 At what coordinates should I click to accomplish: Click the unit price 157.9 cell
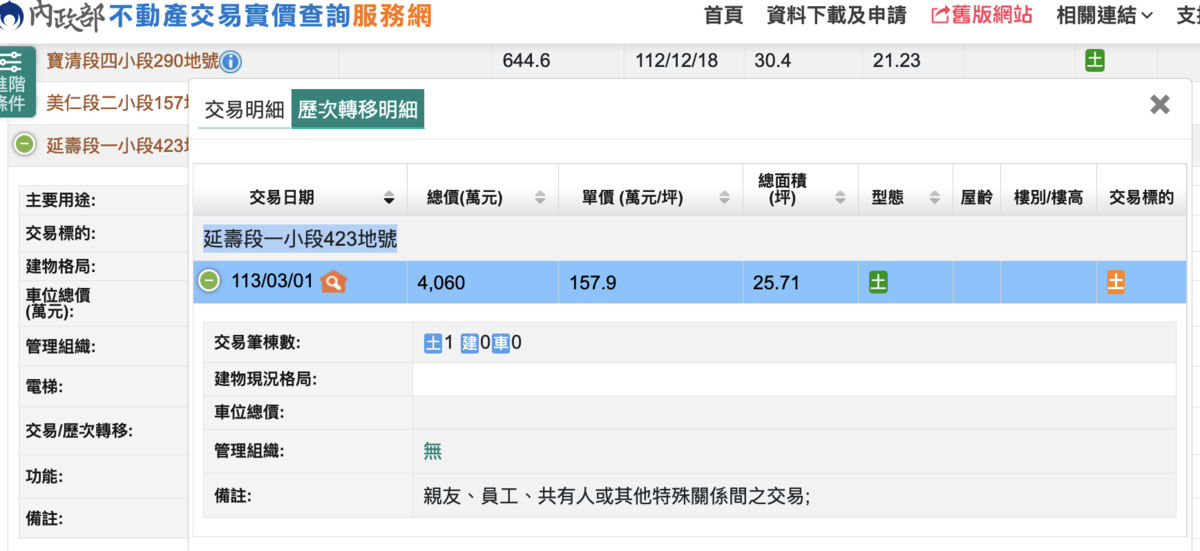click(649, 282)
